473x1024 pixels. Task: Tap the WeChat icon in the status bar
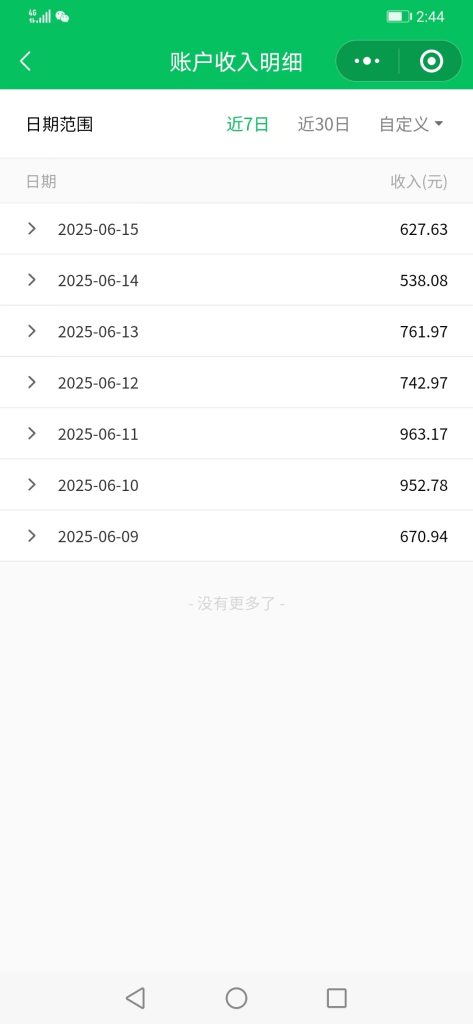point(62,17)
